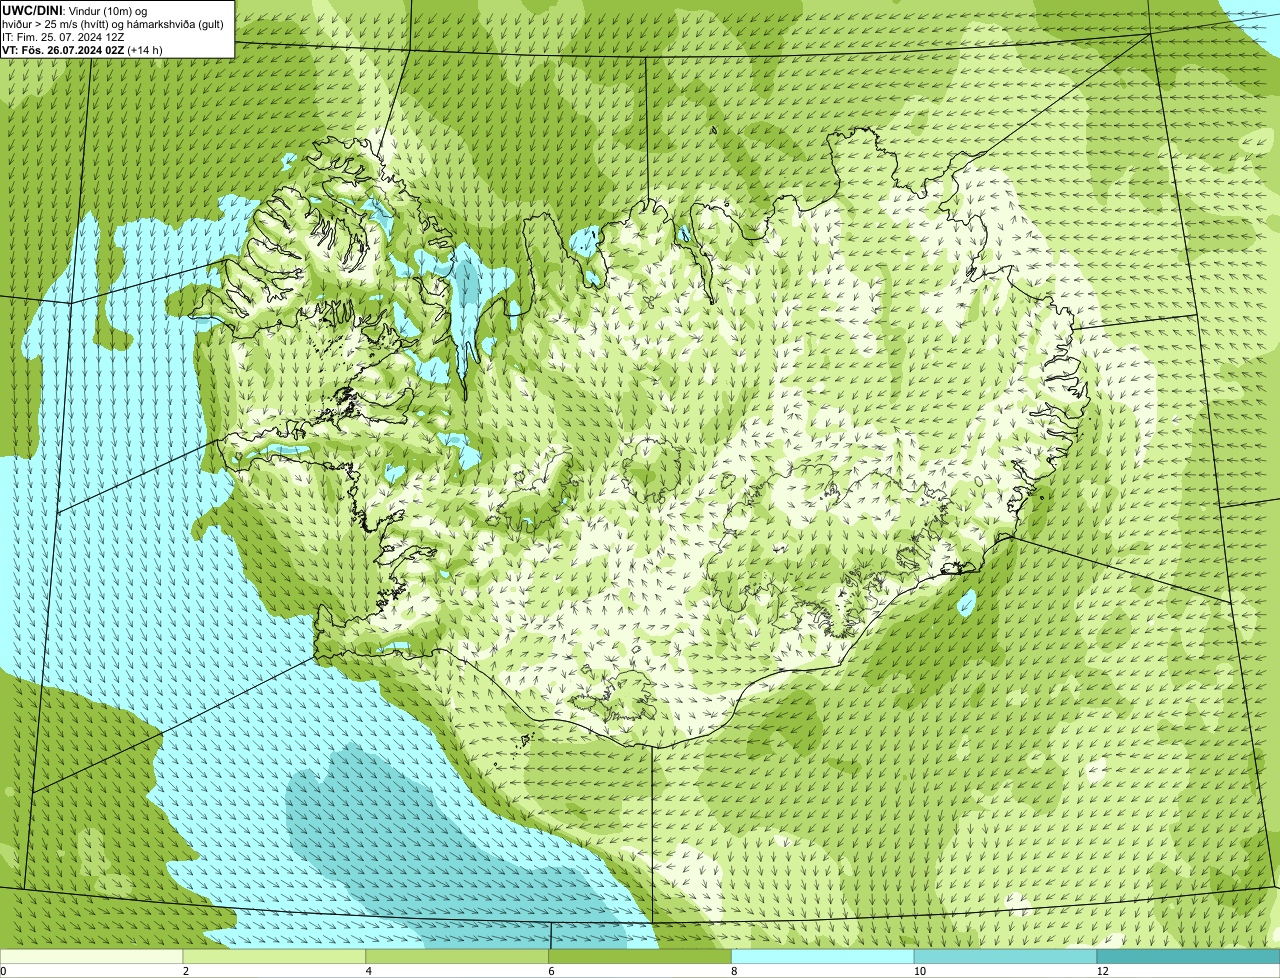
Task: Select the 2–4 m/s light green colorbar segment
Action: coord(275,956)
